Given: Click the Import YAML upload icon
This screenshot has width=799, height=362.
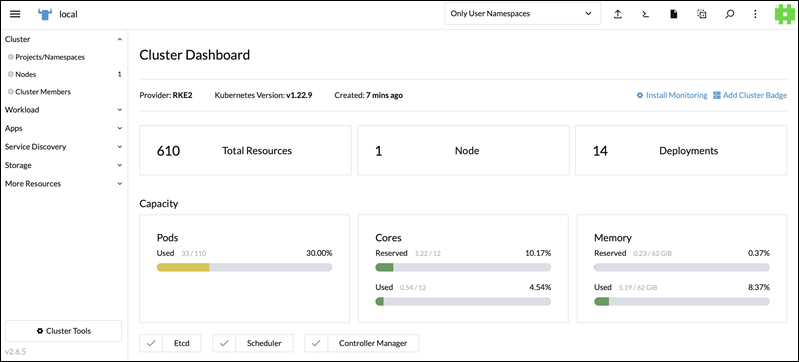Looking at the screenshot, I should 618,14.
